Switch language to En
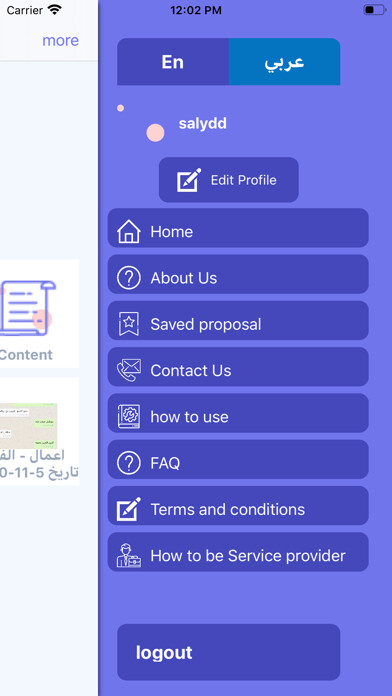Screen dimensions: 392x696 point(173,62)
